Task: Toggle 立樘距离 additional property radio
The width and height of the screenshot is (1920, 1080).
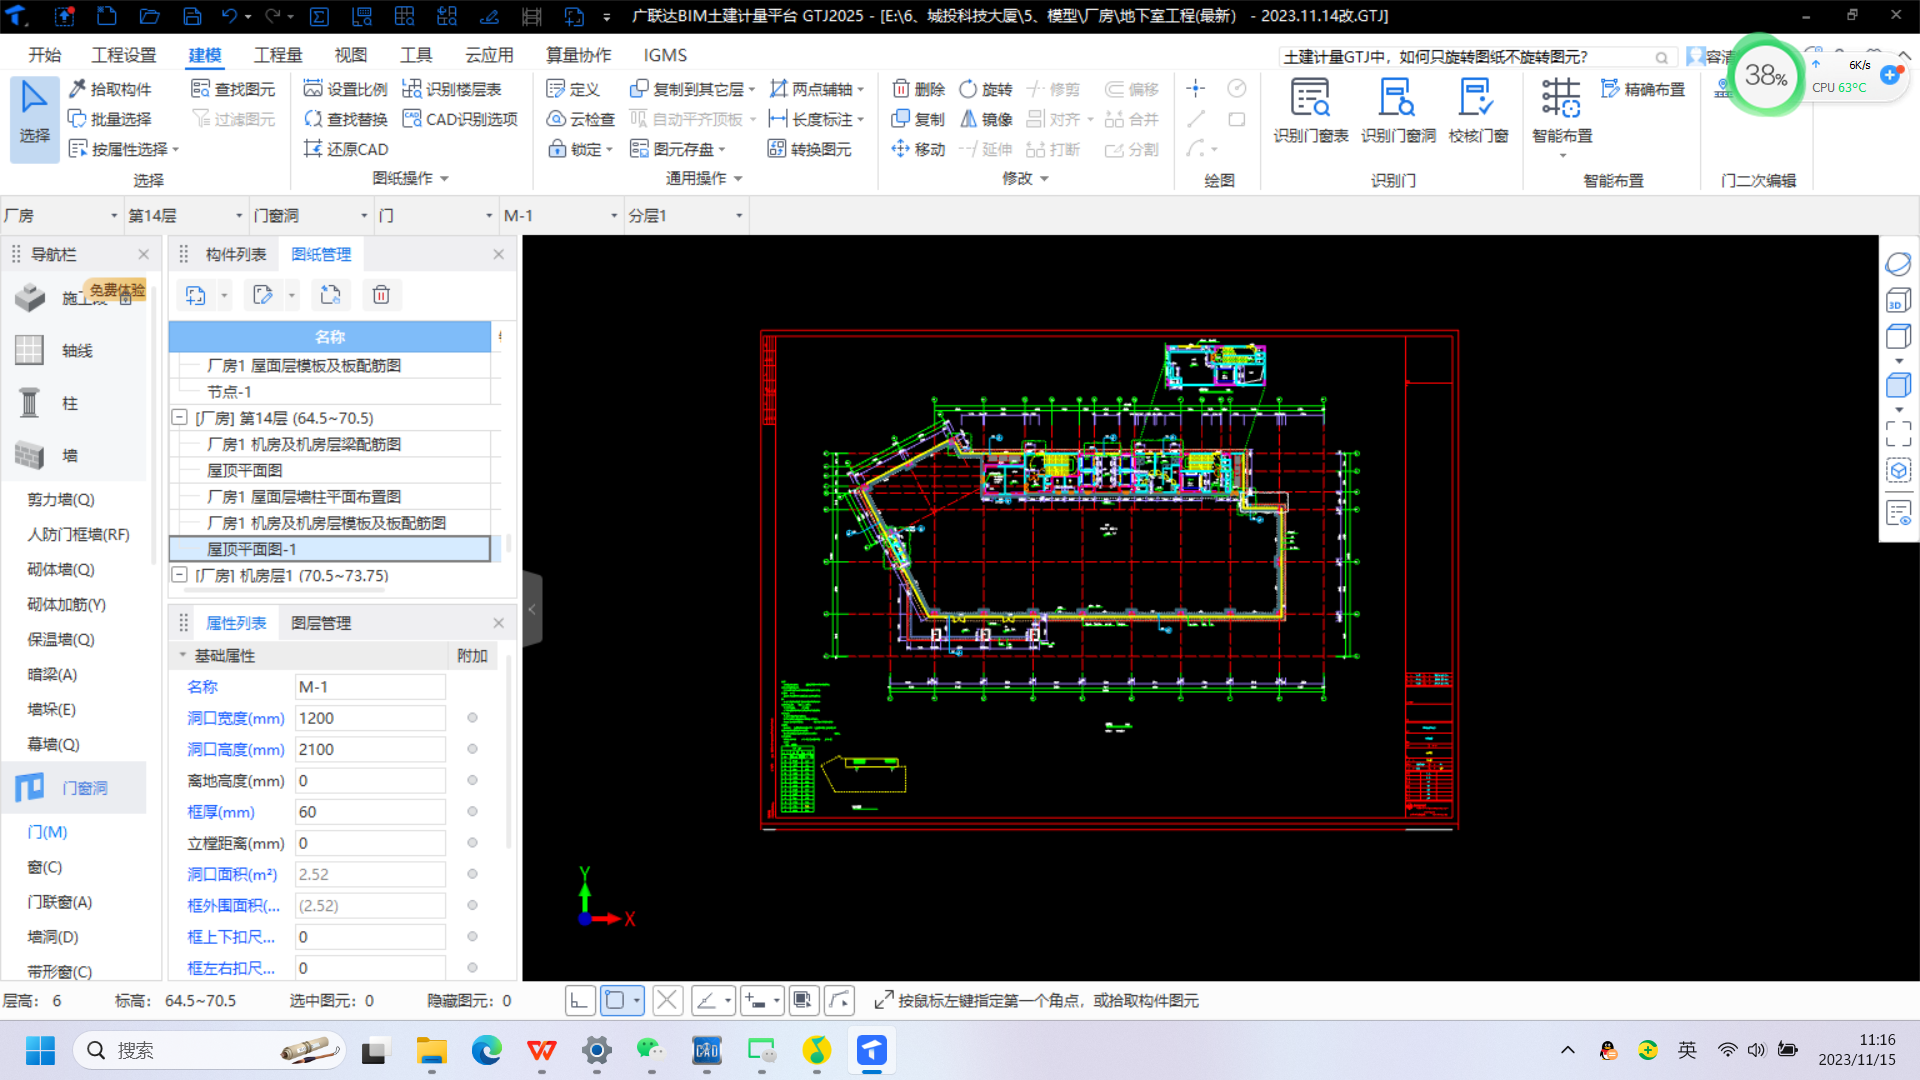Action: (472, 843)
